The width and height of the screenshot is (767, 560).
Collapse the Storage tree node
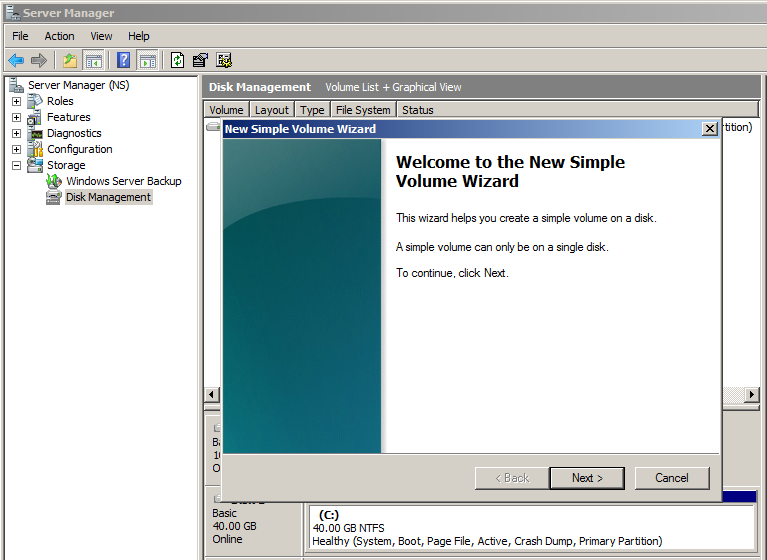[17, 165]
